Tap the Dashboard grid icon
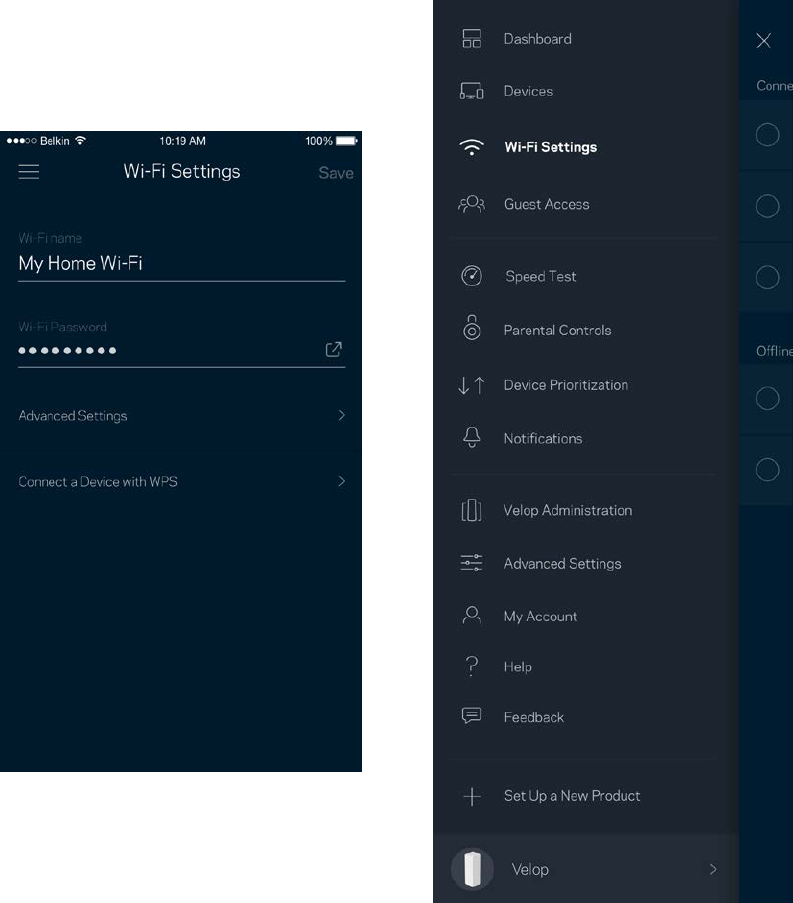The height and width of the screenshot is (903, 793). (472, 39)
